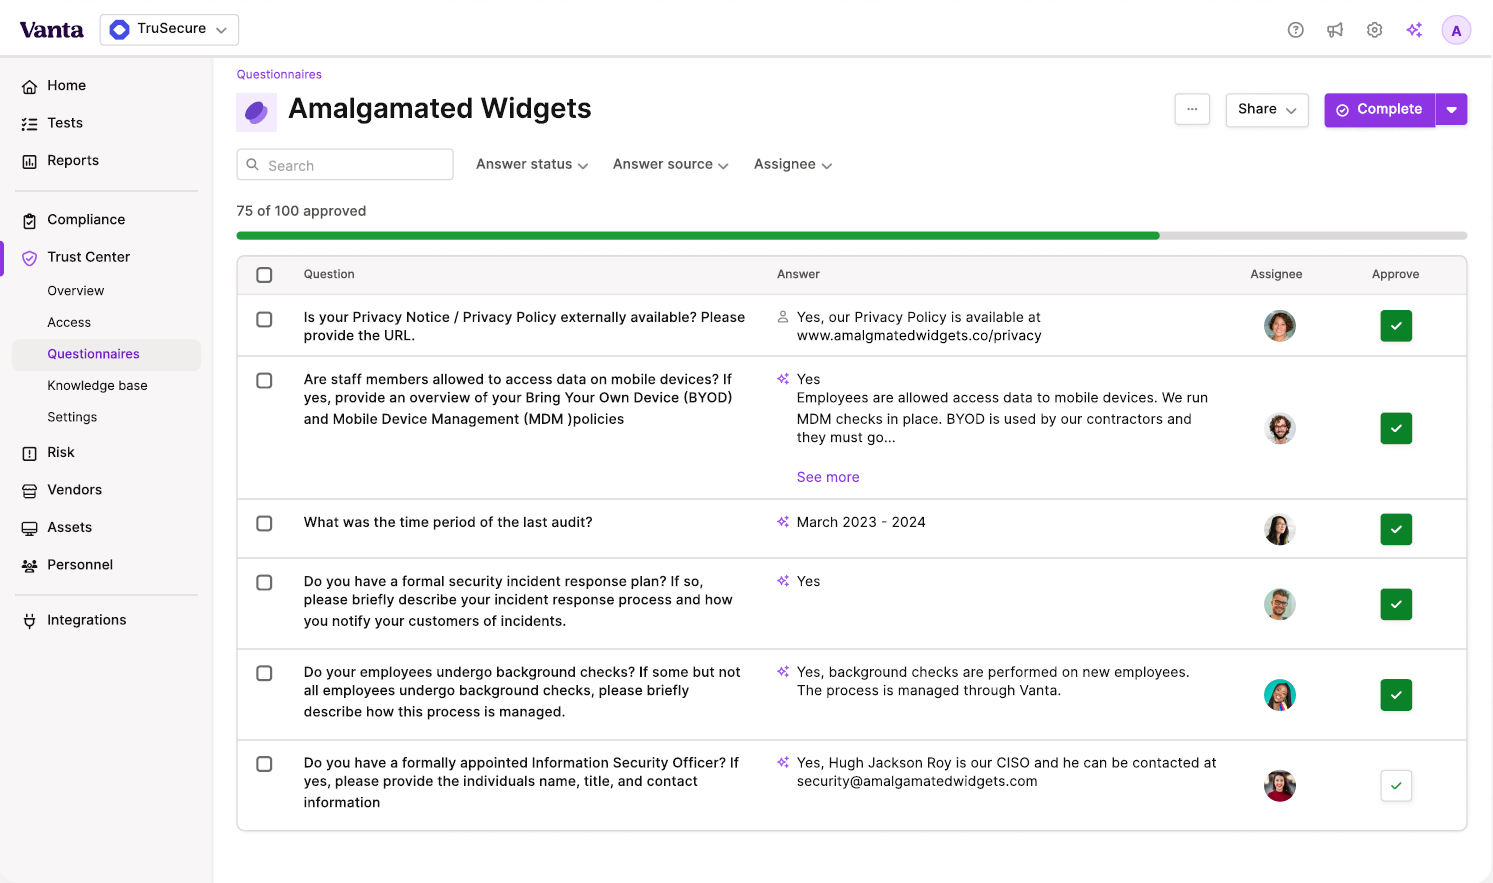The image size is (1493, 883).
Task: Click AI sparkle icon beside March 2023 - 2024
Action: coord(783,522)
